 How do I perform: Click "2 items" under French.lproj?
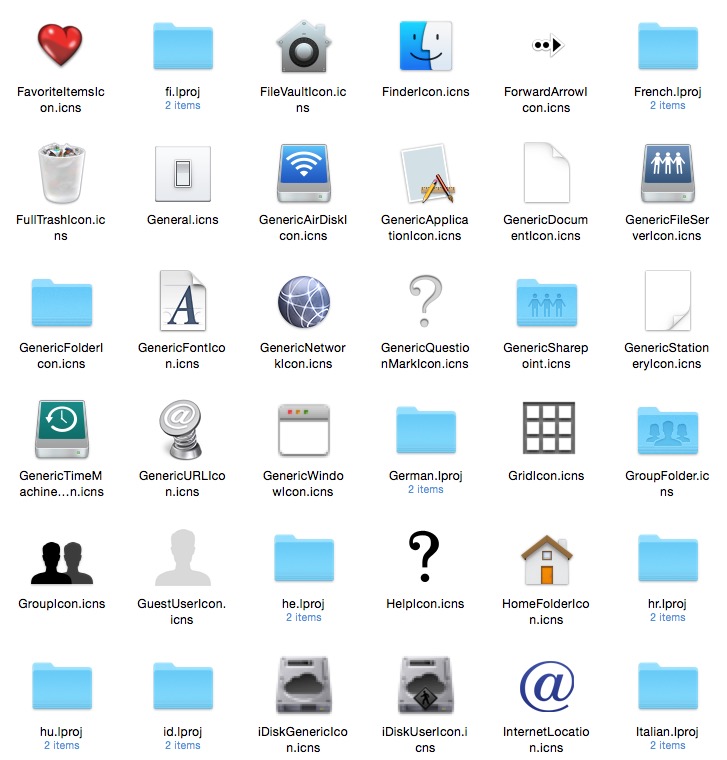(x=667, y=105)
